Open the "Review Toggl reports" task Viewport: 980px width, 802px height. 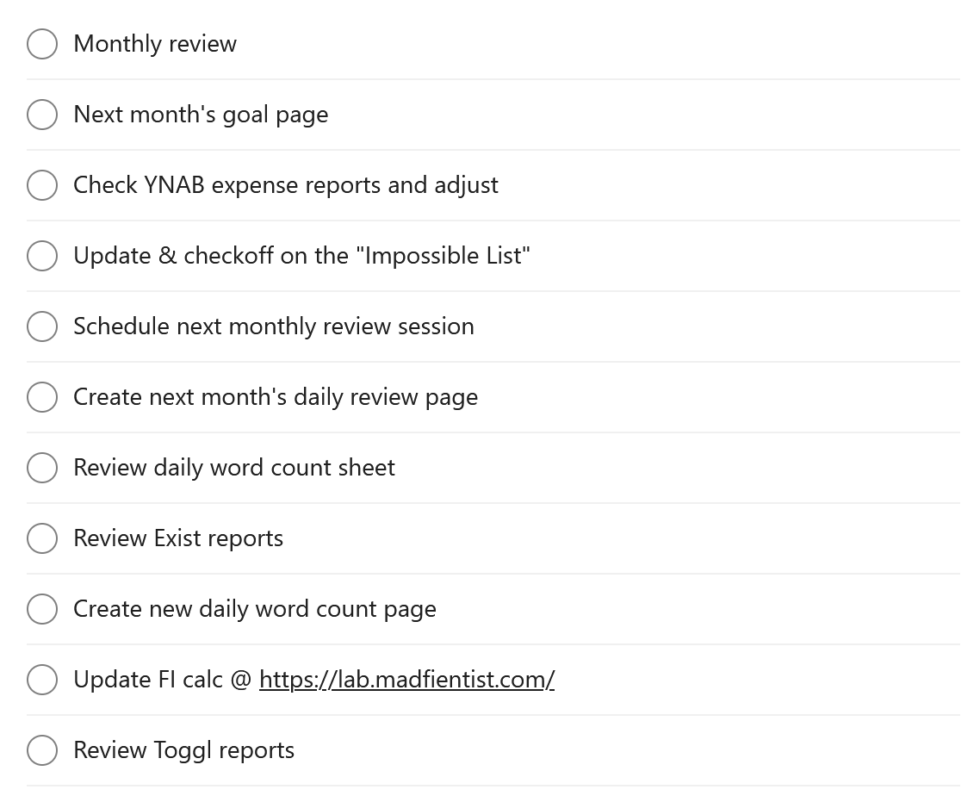click(x=183, y=750)
